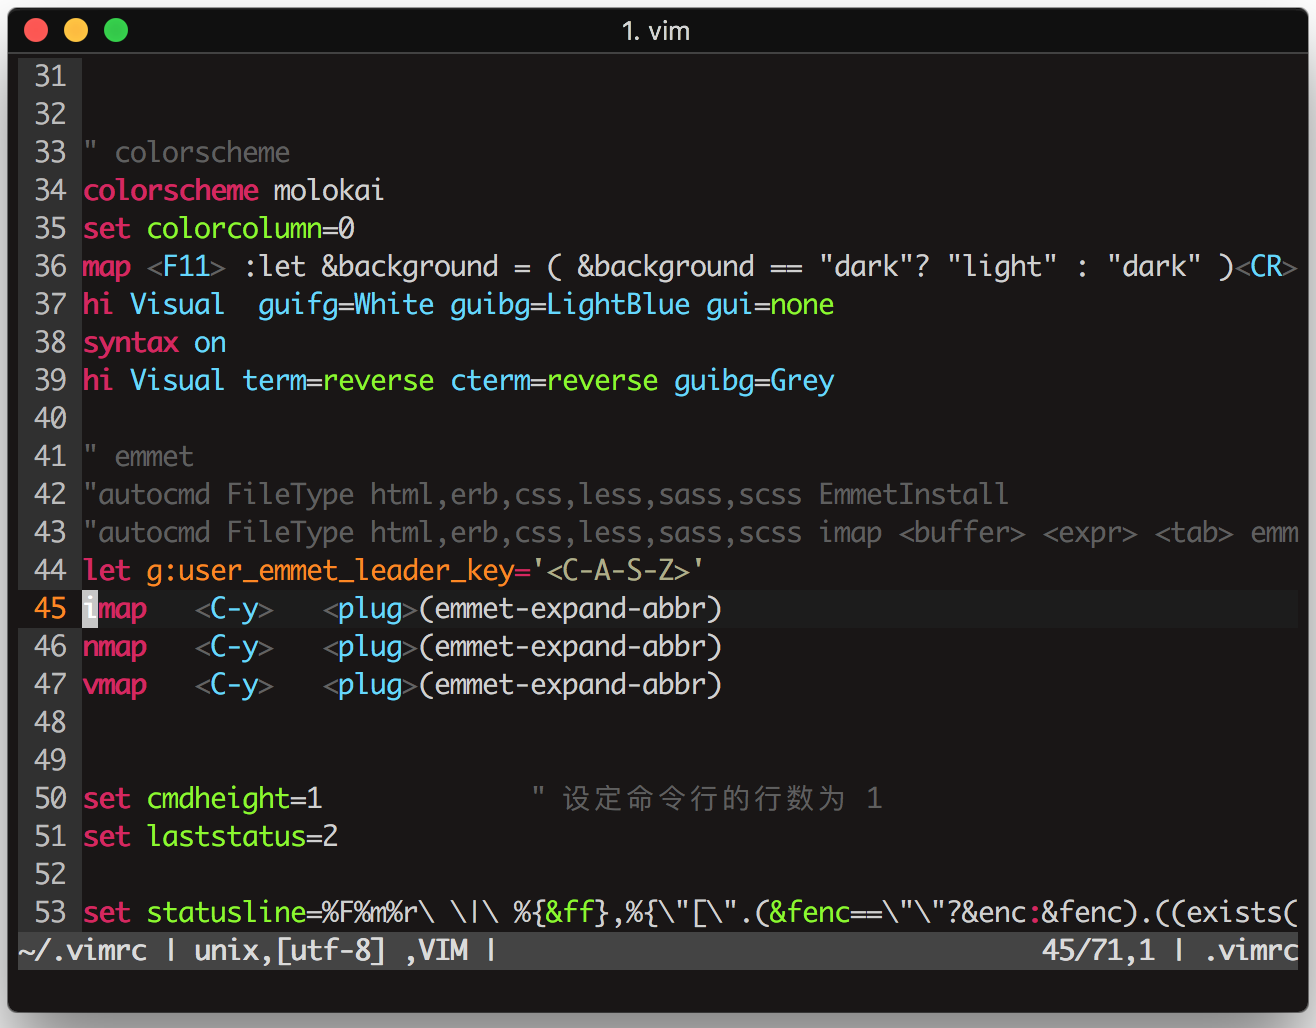This screenshot has width=1316, height=1028.
Task: Click 'guifg=White' on line 37
Action: point(346,304)
